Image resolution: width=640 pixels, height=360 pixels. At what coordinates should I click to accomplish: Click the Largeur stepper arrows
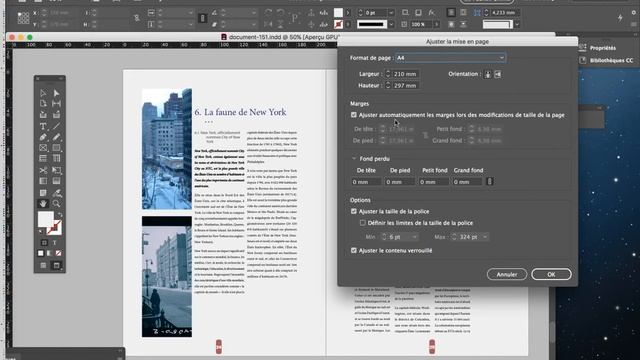coord(388,74)
